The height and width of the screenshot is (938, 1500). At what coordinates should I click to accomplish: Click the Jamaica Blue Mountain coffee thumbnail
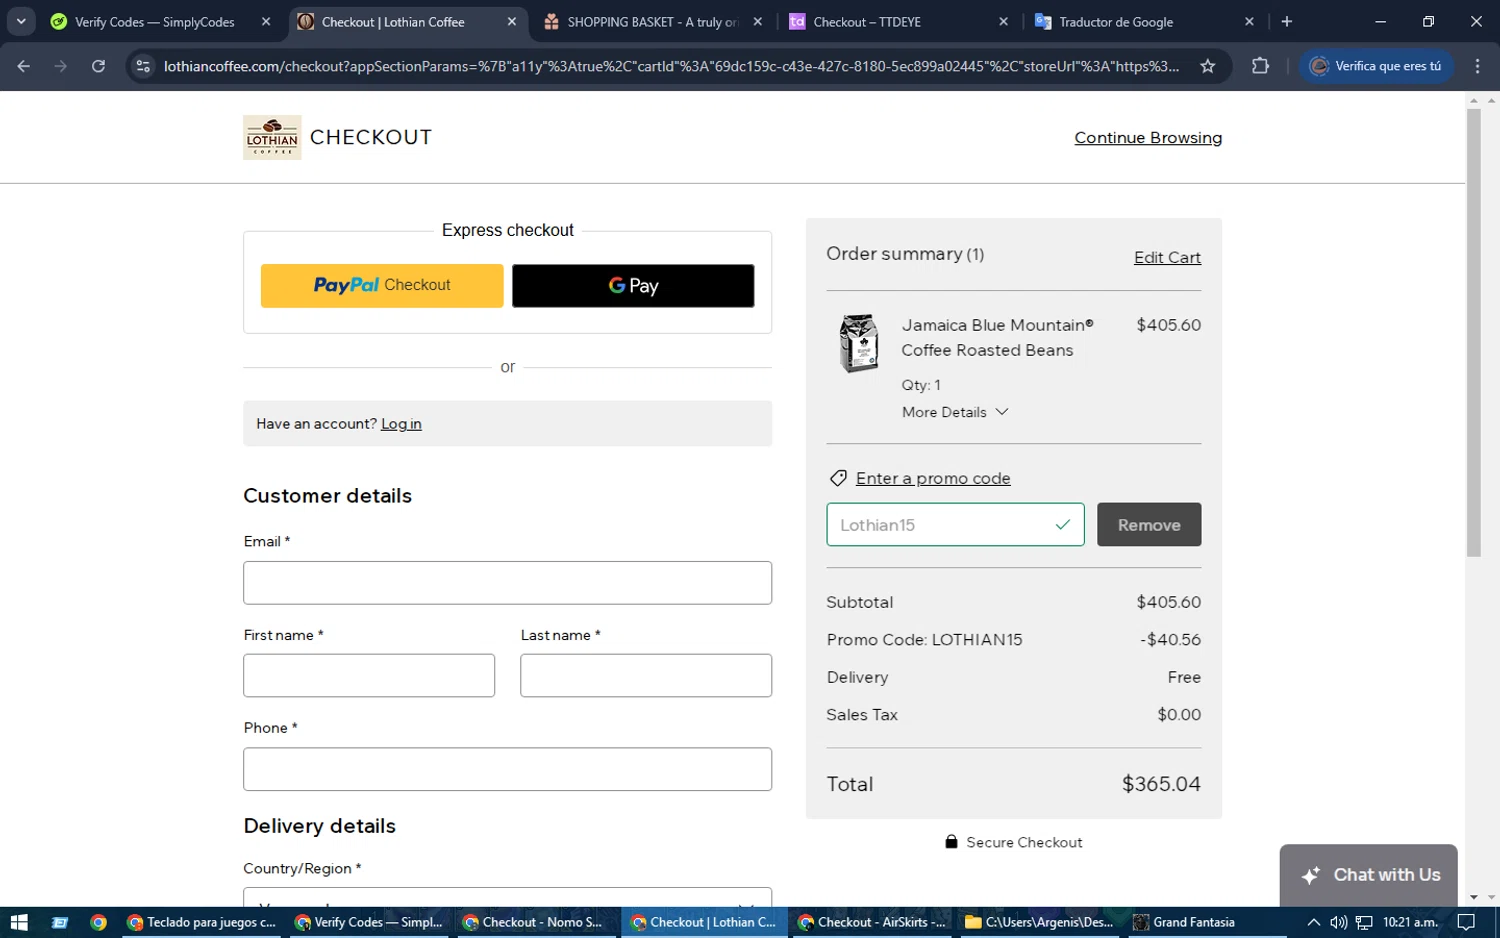point(859,343)
